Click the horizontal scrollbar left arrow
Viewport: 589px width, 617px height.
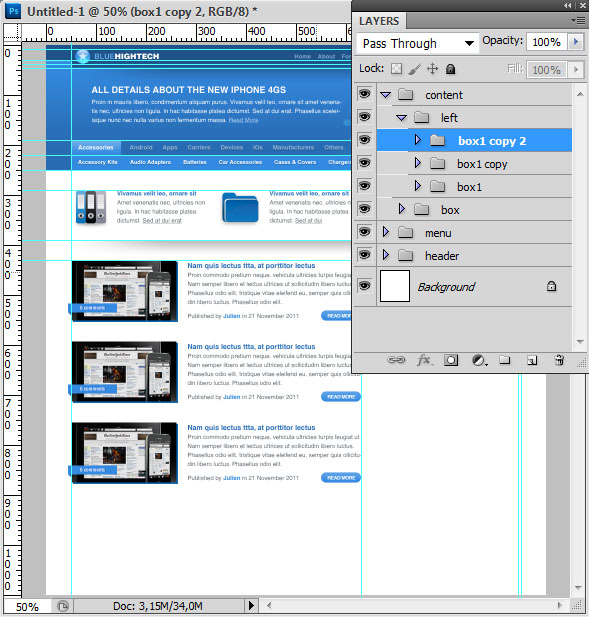(x=269, y=606)
